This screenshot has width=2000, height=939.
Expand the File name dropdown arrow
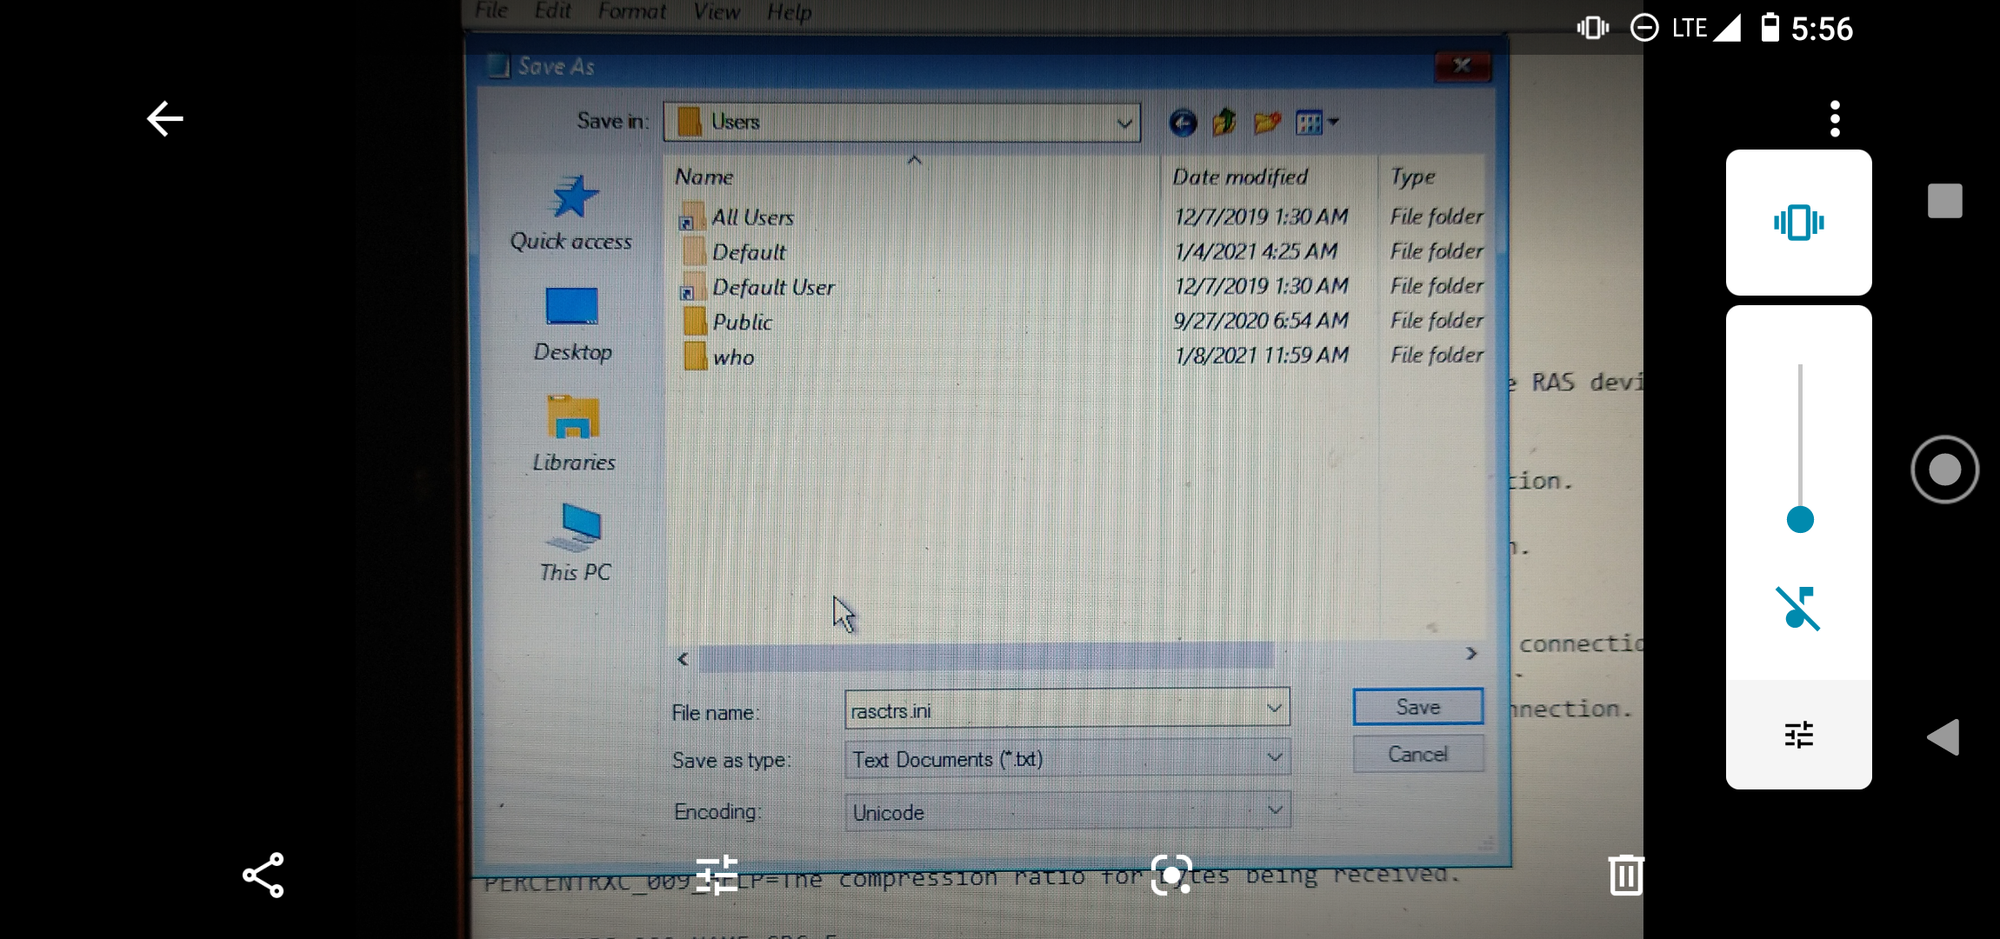(x=1274, y=709)
